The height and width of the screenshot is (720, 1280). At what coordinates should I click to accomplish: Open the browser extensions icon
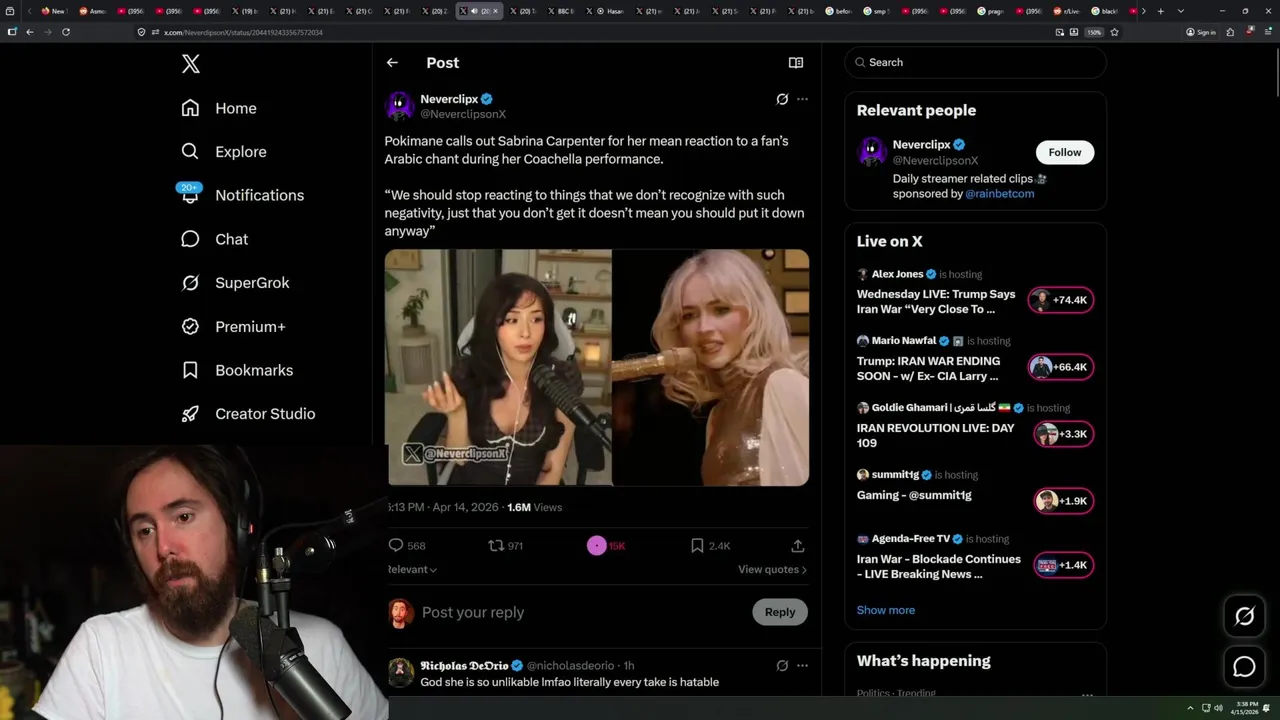point(1230,32)
